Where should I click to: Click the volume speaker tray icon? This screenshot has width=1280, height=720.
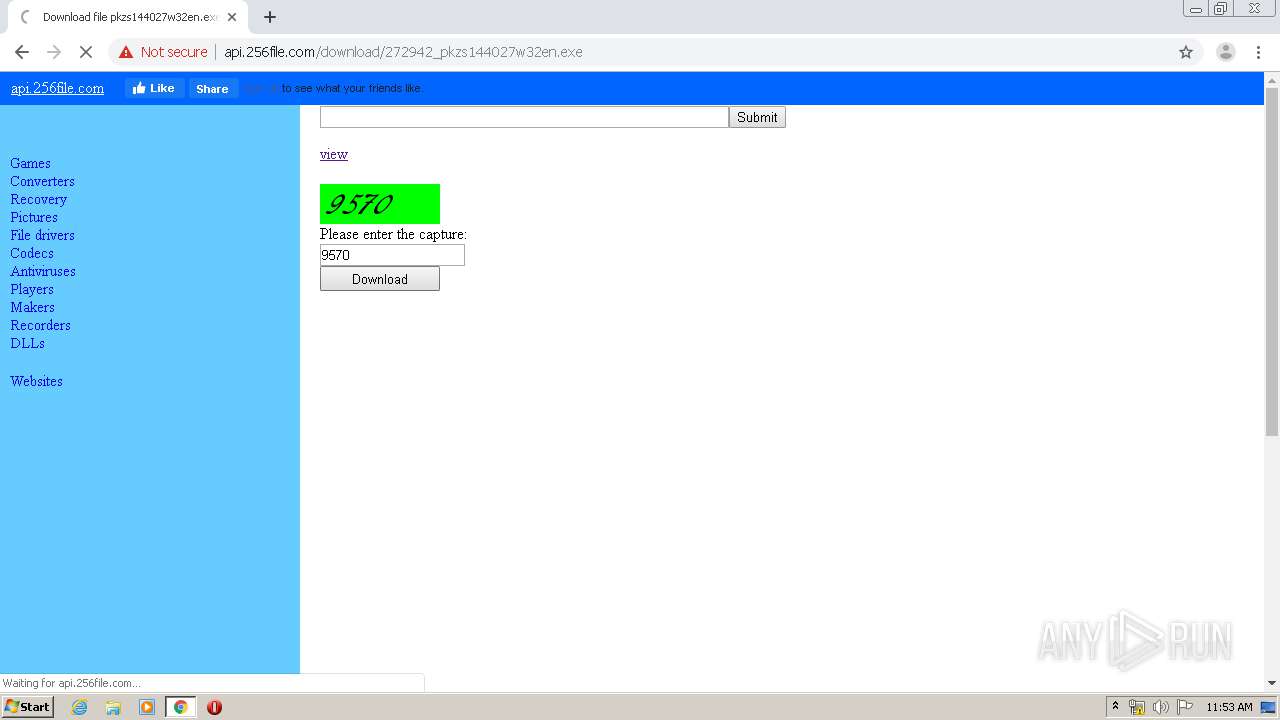[1160, 707]
